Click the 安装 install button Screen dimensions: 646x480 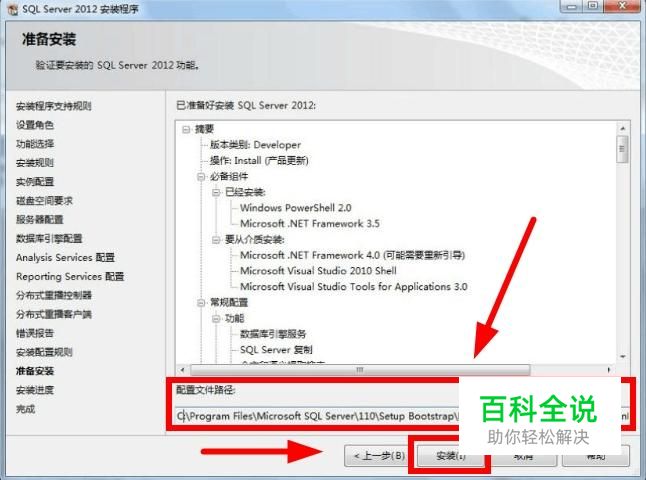[x=451, y=456]
